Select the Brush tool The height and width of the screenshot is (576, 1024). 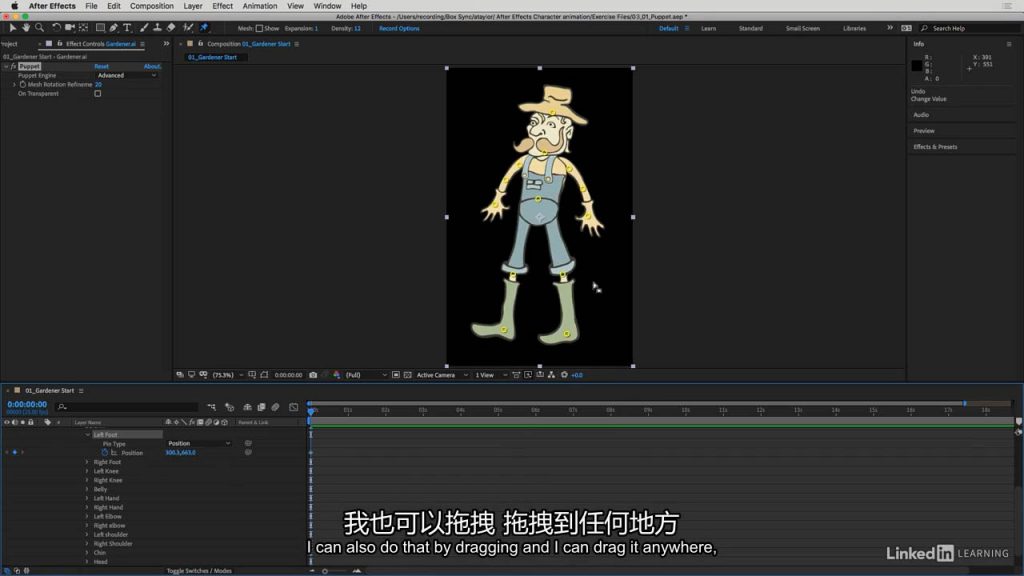(144, 27)
